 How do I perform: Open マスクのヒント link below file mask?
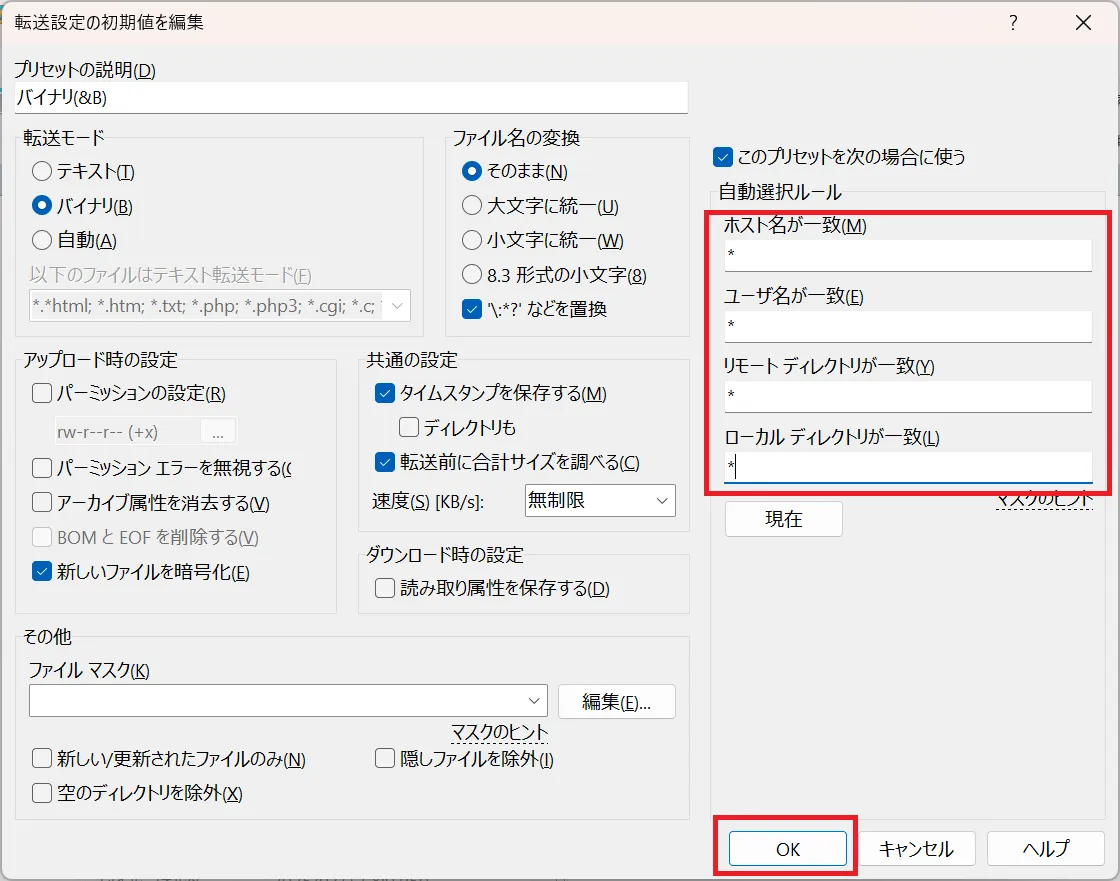pyautogui.click(x=499, y=732)
